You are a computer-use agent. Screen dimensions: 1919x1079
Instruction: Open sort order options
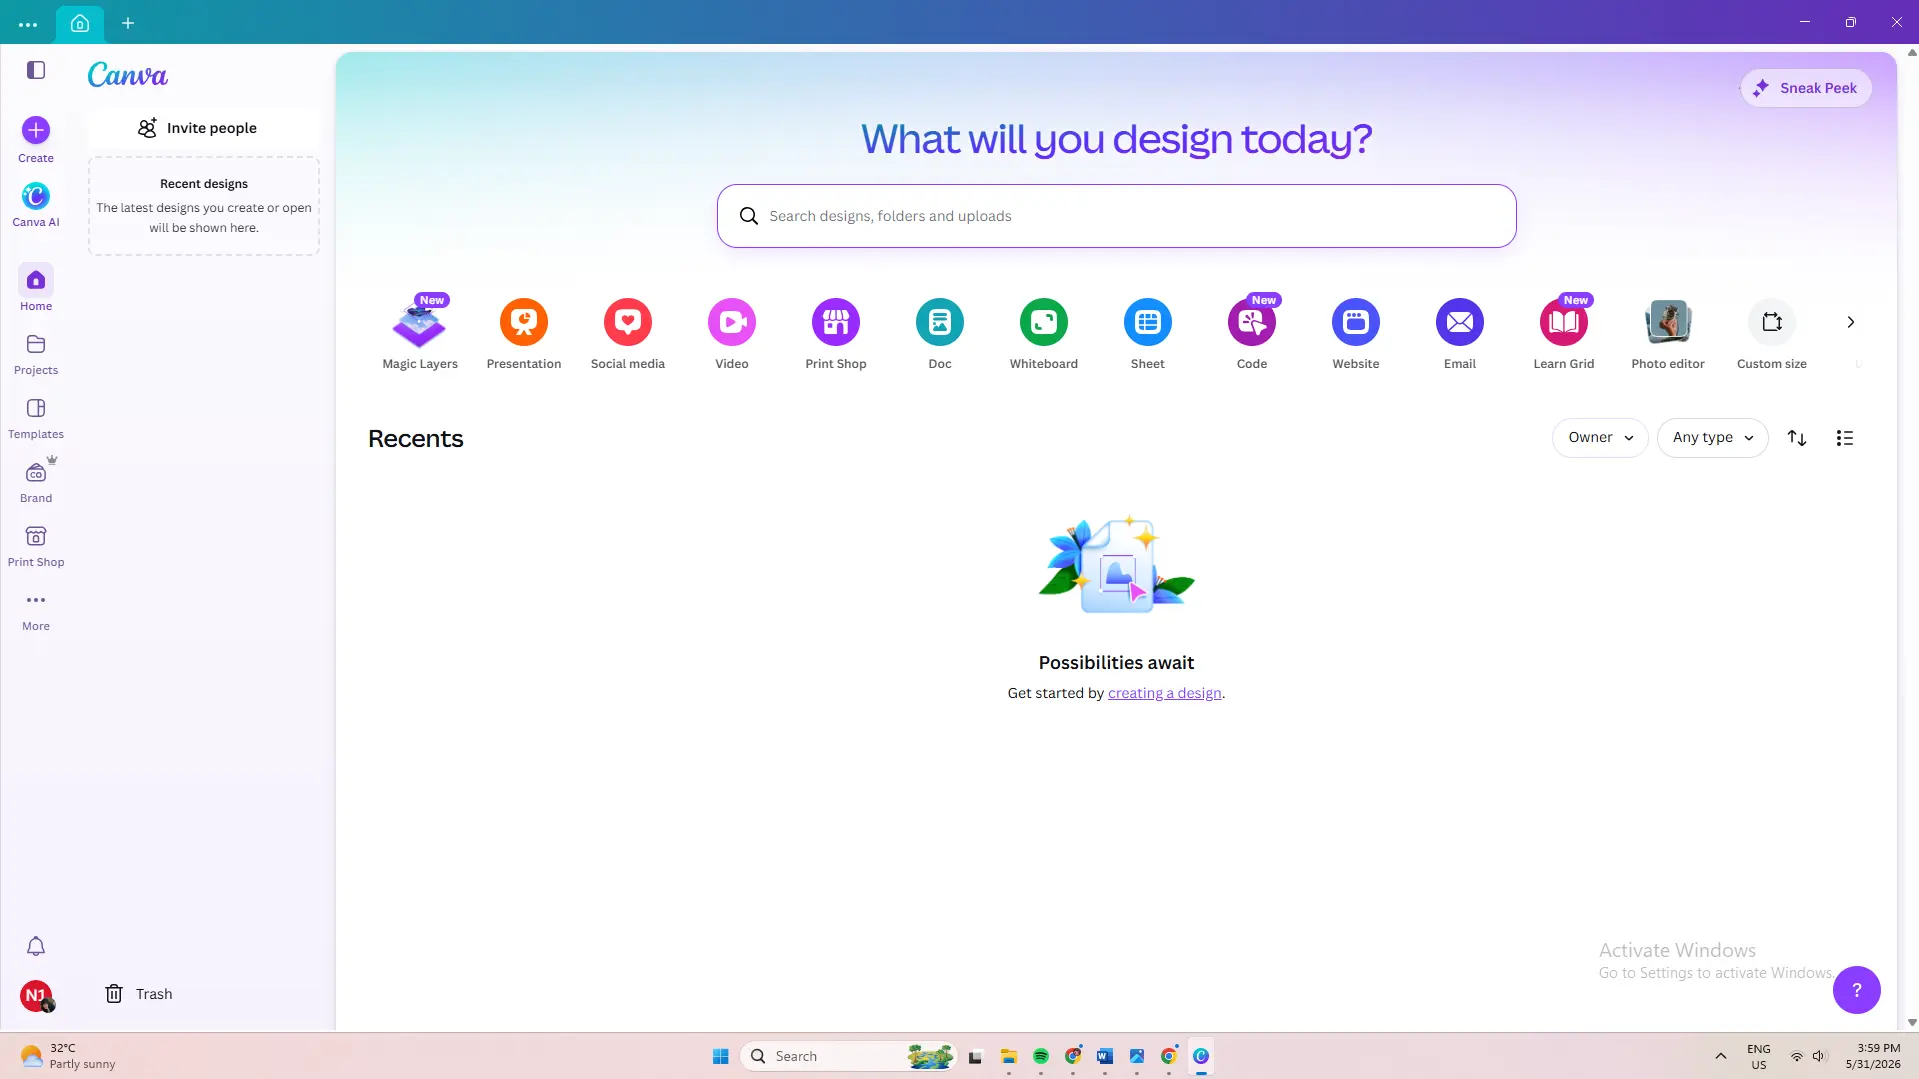[x=1797, y=438]
